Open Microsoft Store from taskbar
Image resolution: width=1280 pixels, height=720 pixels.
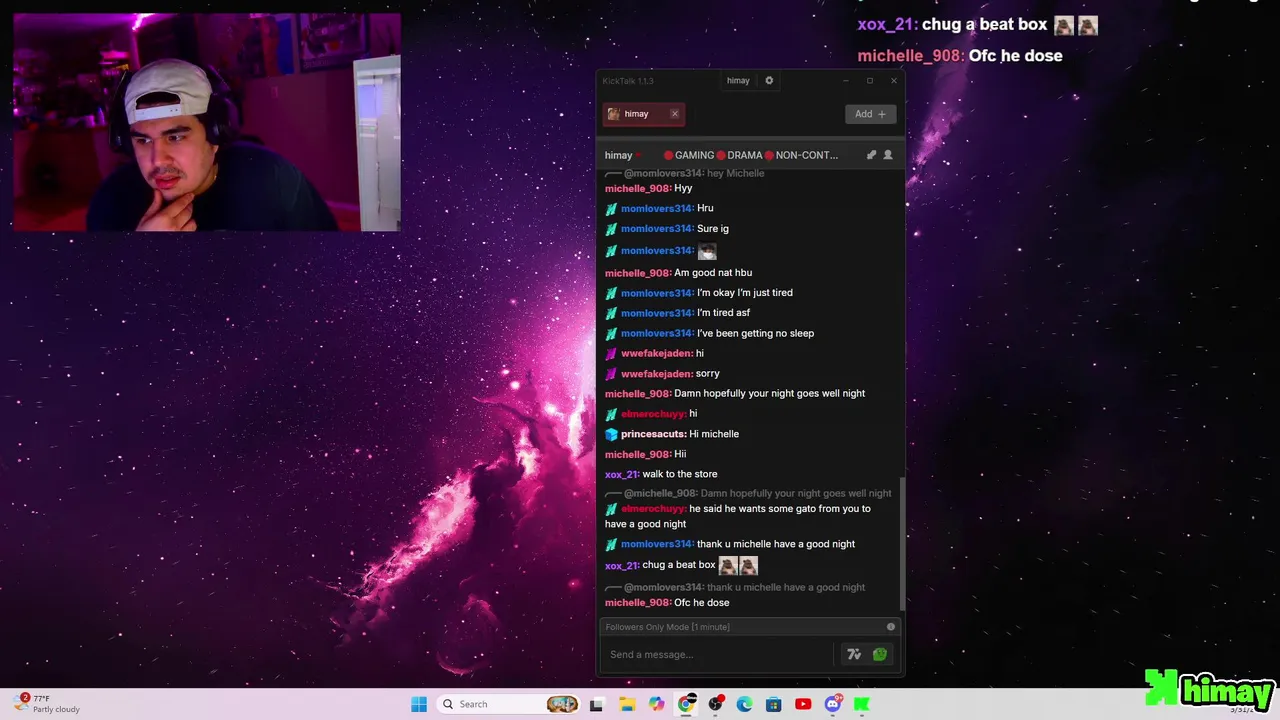click(x=773, y=704)
